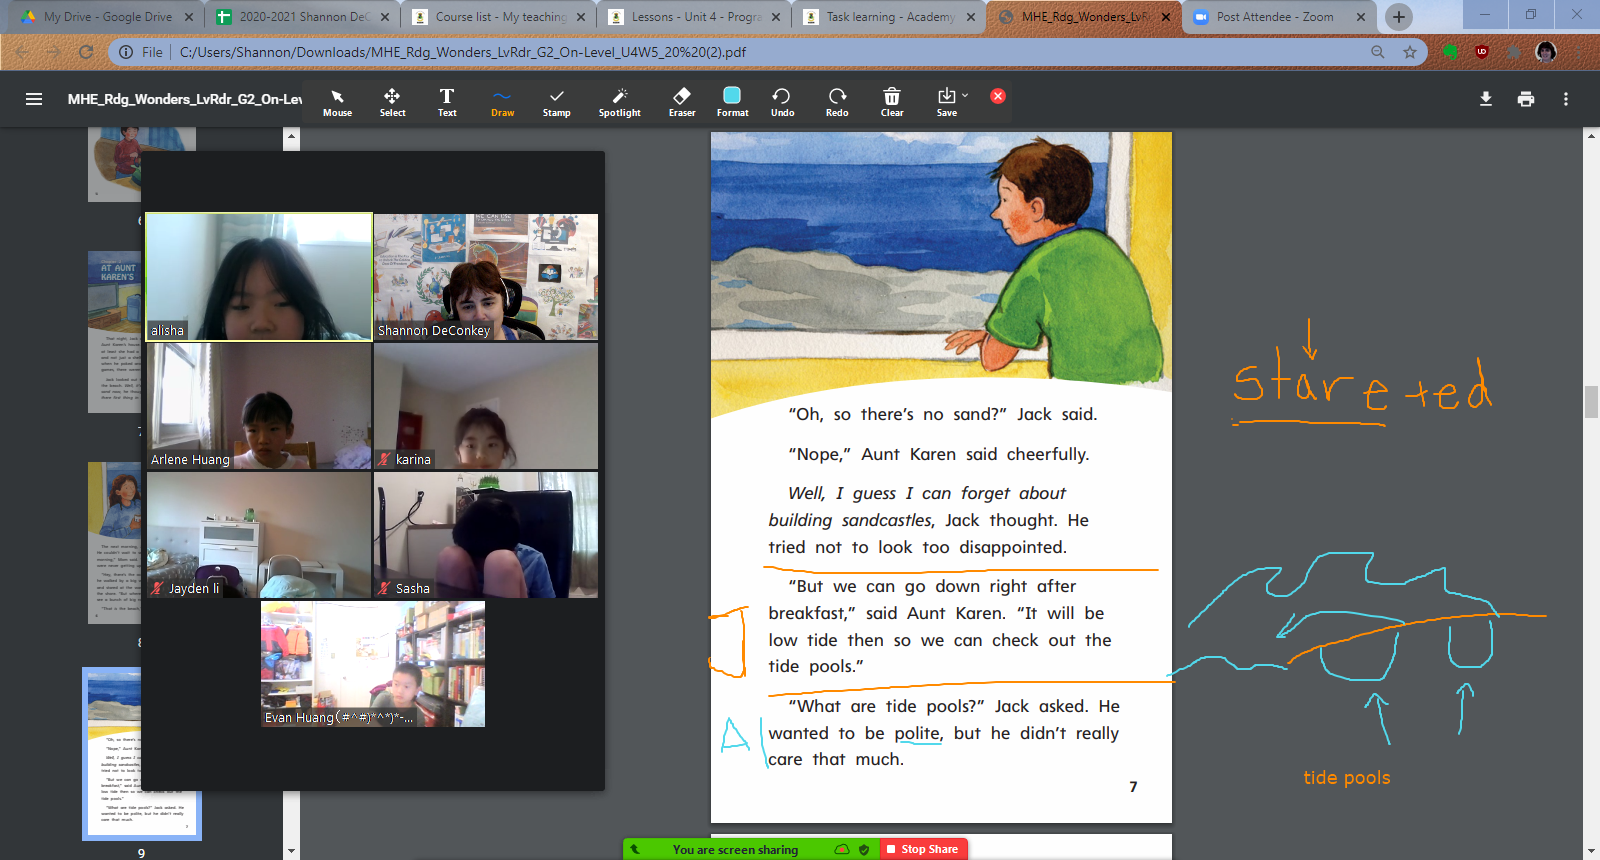Viewport: 1600px width, 860px height.
Task: Close the My Drive tab
Action: [x=189, y=17]
